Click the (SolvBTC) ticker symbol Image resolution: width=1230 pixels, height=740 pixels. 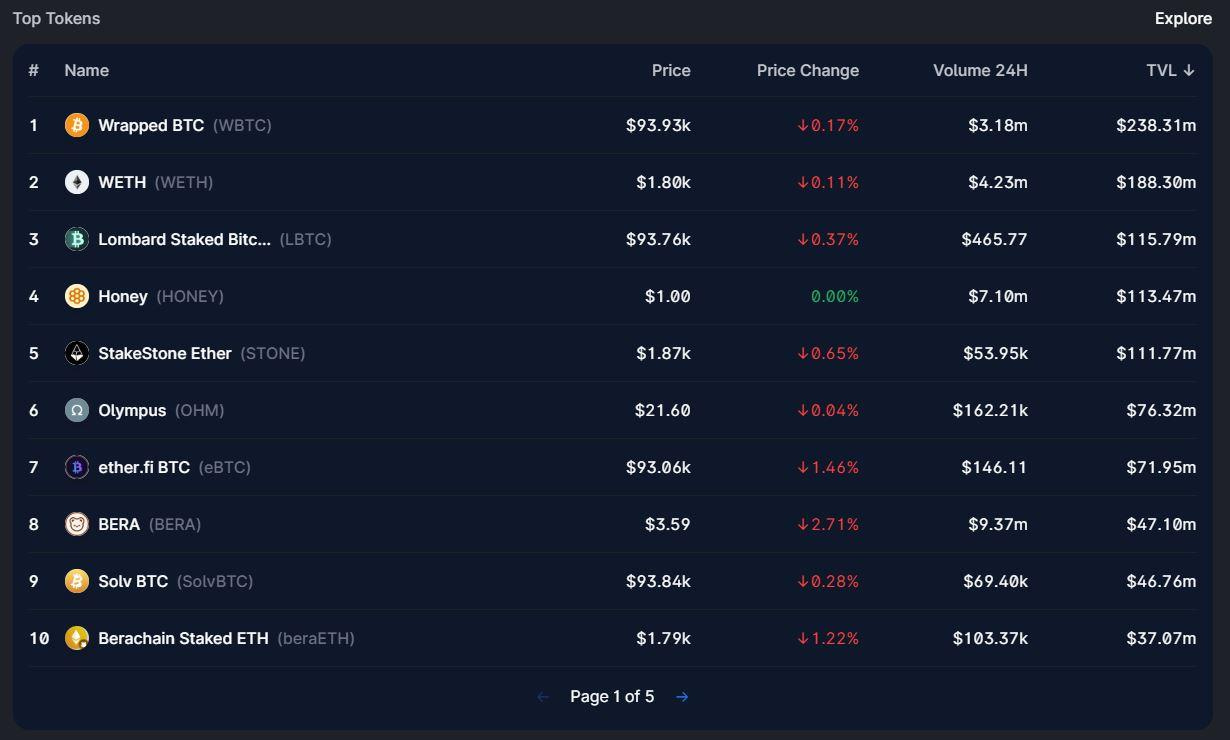(215, 581)
